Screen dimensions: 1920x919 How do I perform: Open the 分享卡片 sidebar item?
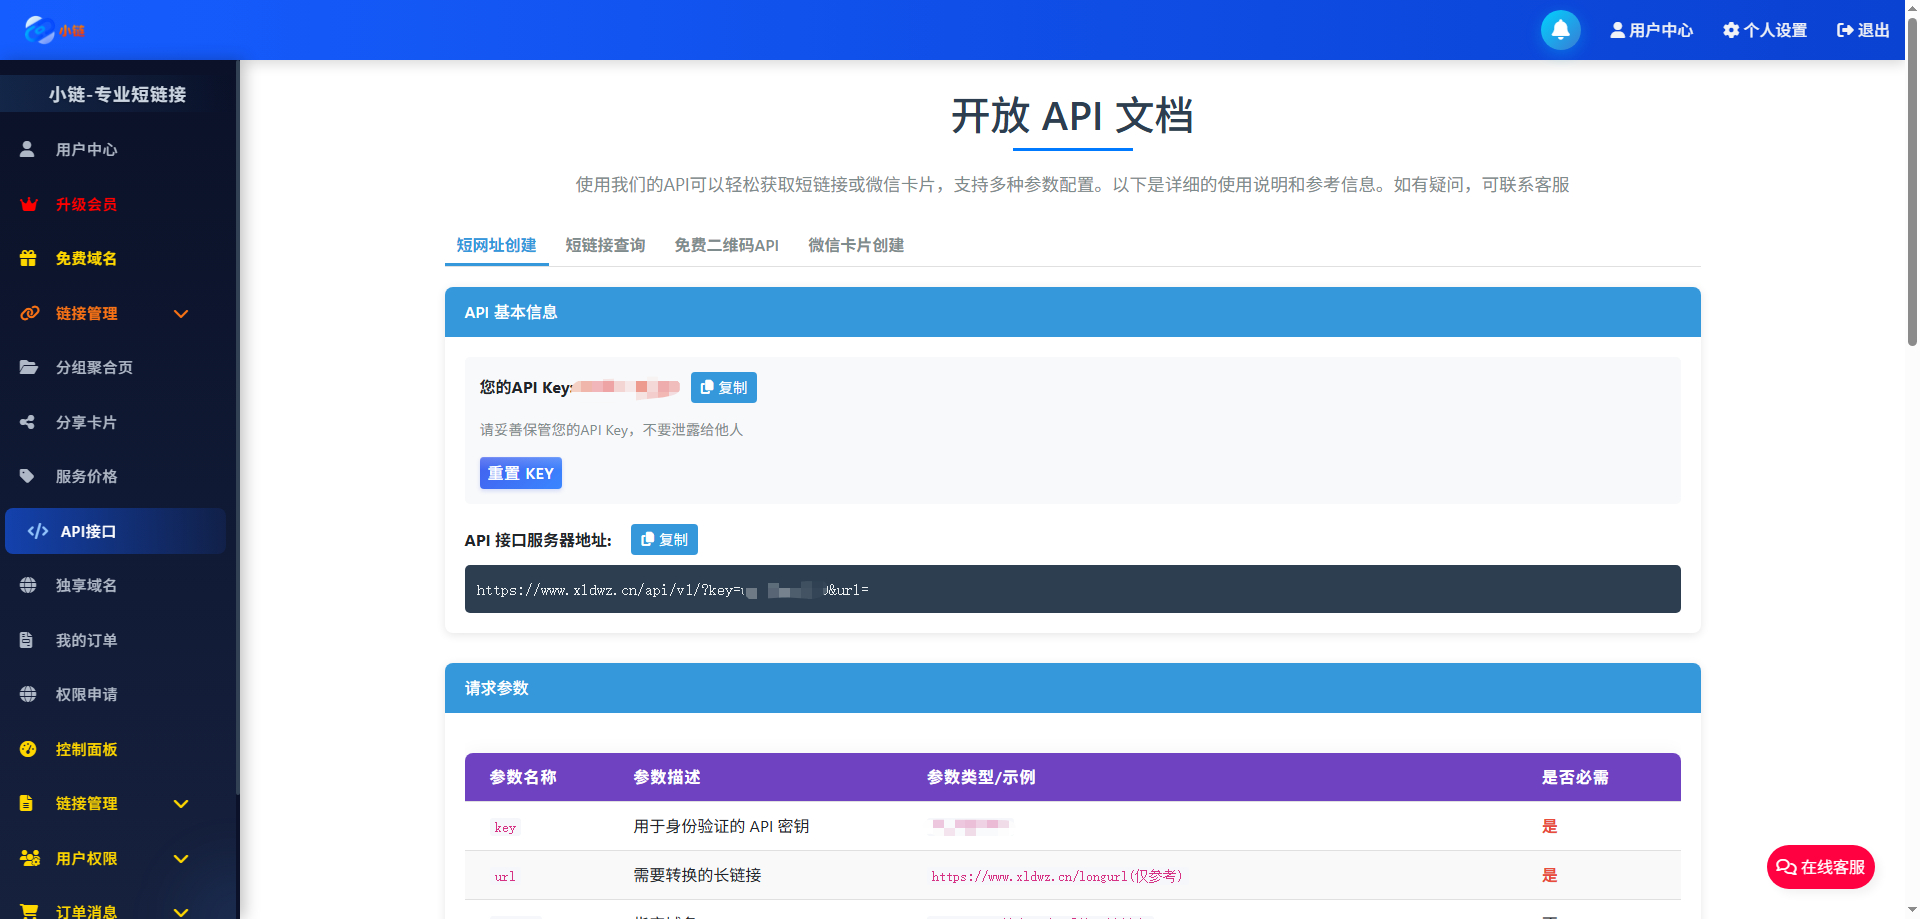[87, 422]
